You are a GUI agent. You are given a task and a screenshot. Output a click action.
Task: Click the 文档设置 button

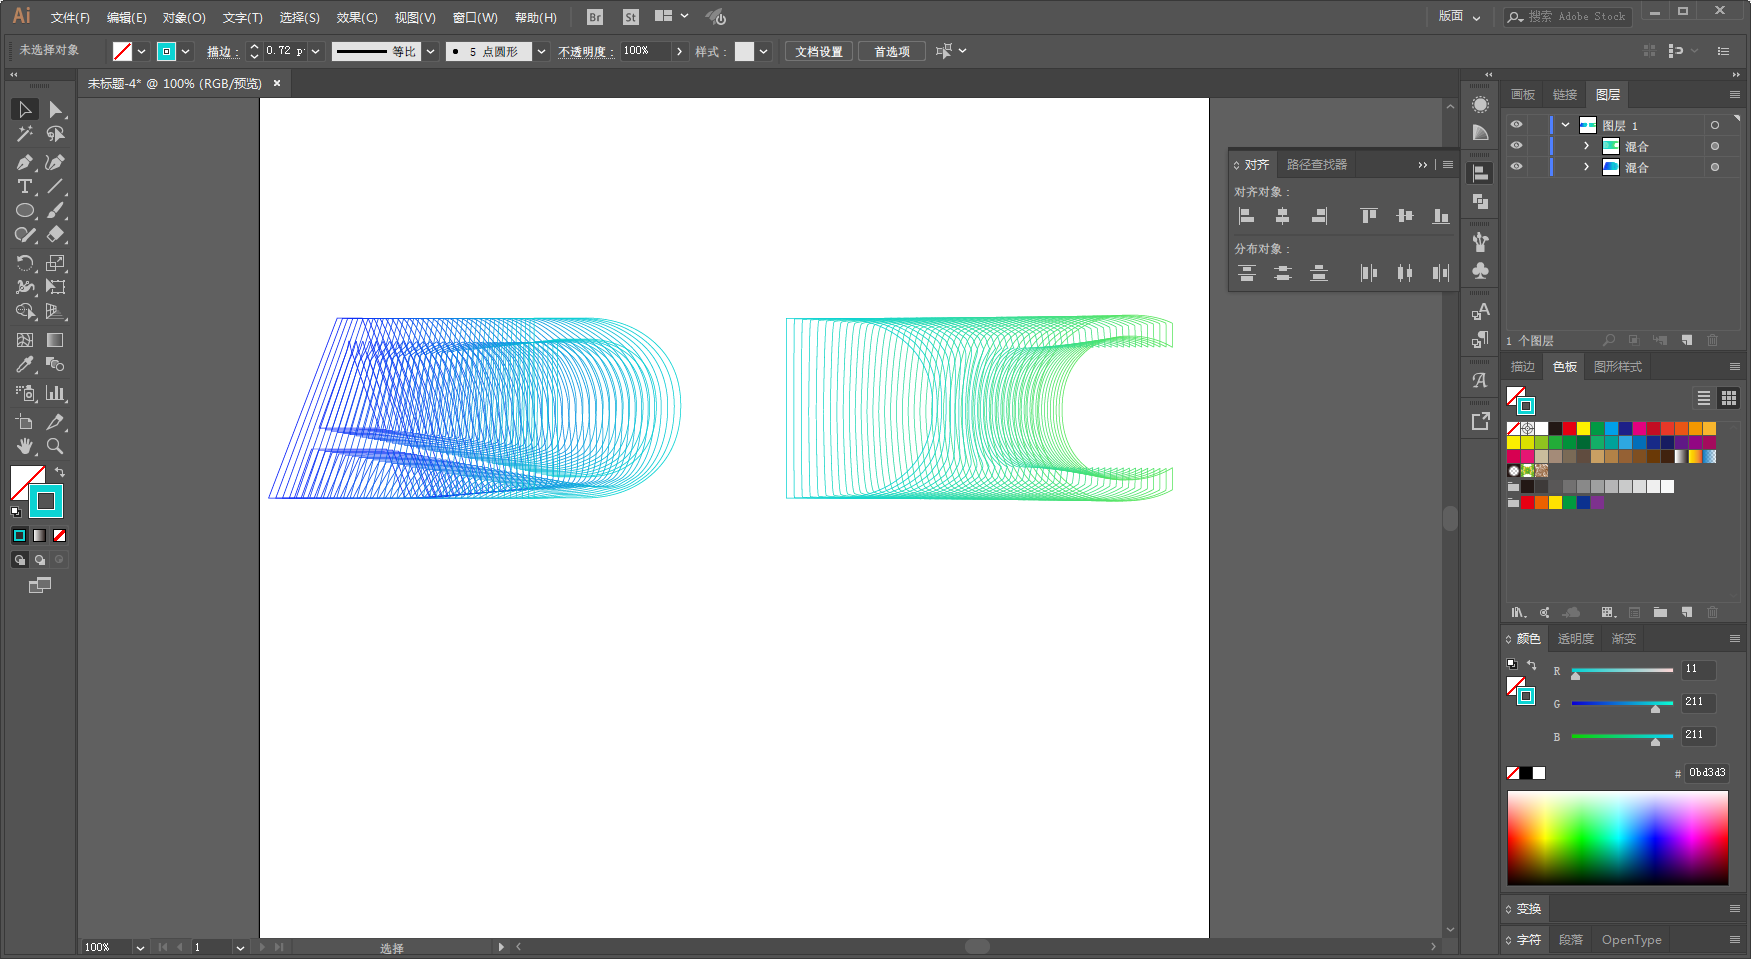tap(819, 51)
